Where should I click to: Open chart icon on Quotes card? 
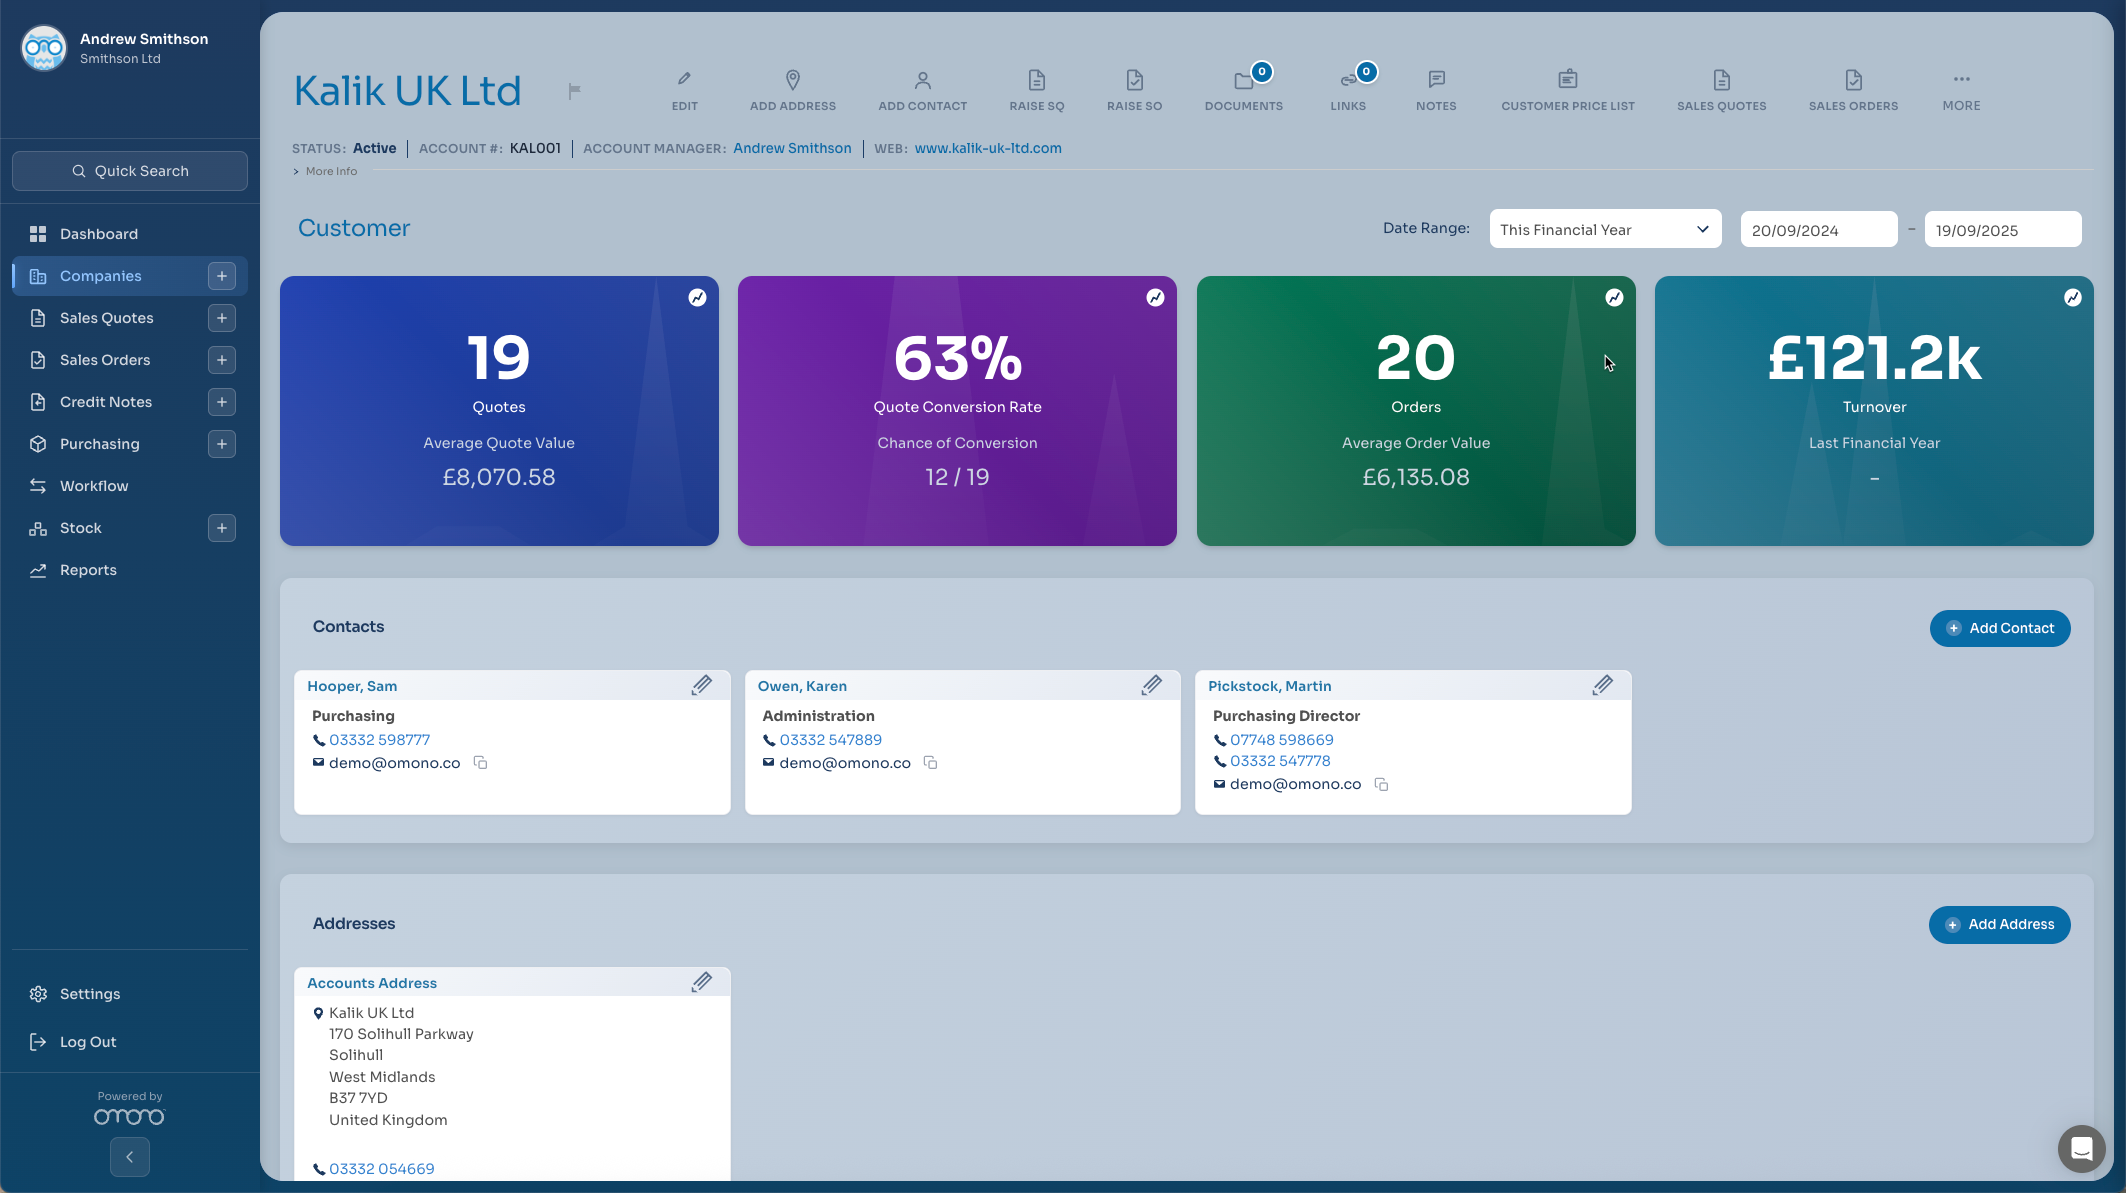[x=697, y=297]
